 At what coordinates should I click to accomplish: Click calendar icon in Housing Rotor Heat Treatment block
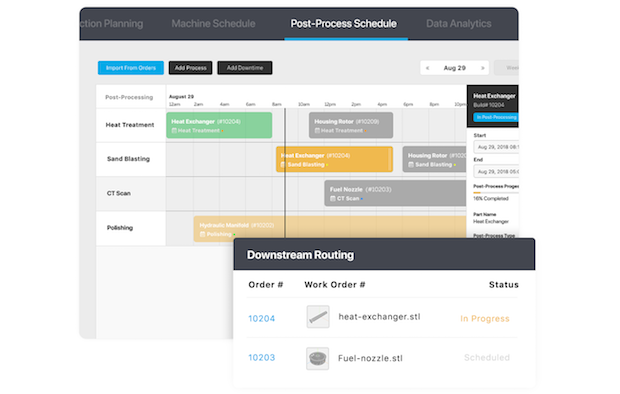pyautogui.click(x=317, y=131)
